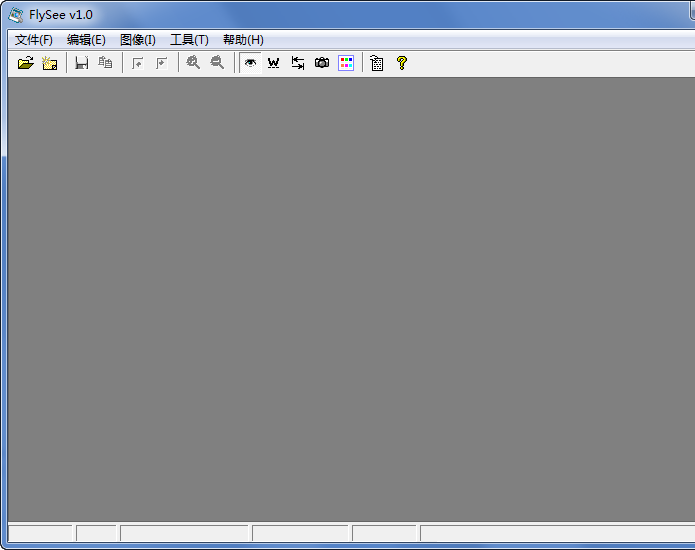The height and width of the screenshot is (550, 695).
Task: Click the zoom out magnifier icon
Action: [x=217, y=63]
